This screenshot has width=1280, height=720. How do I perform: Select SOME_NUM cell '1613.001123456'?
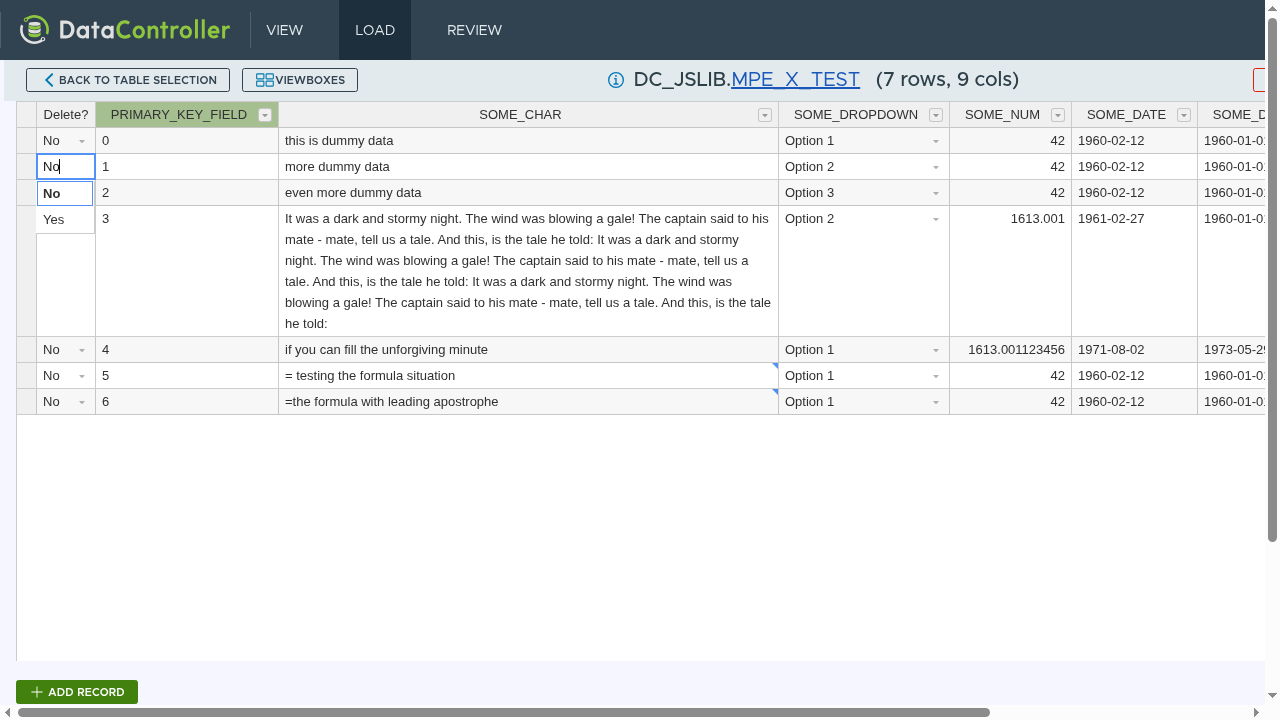point(1010,350)
